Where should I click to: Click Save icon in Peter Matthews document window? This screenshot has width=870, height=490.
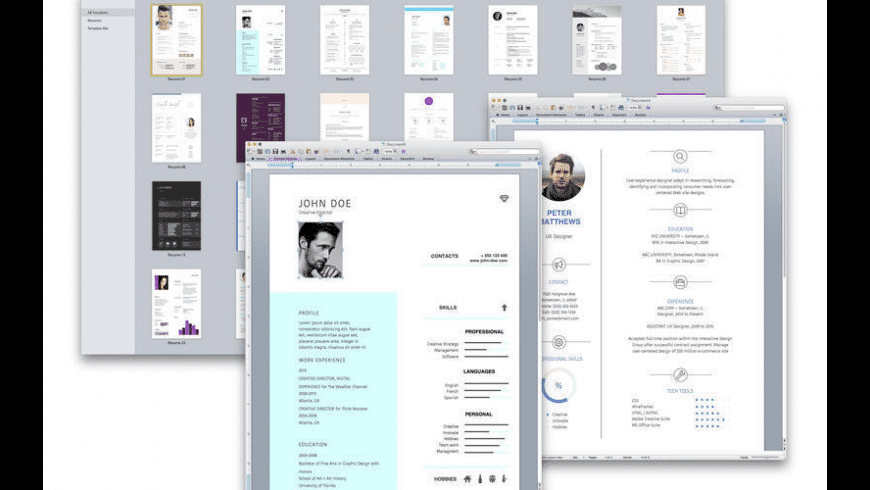point(520,108)
